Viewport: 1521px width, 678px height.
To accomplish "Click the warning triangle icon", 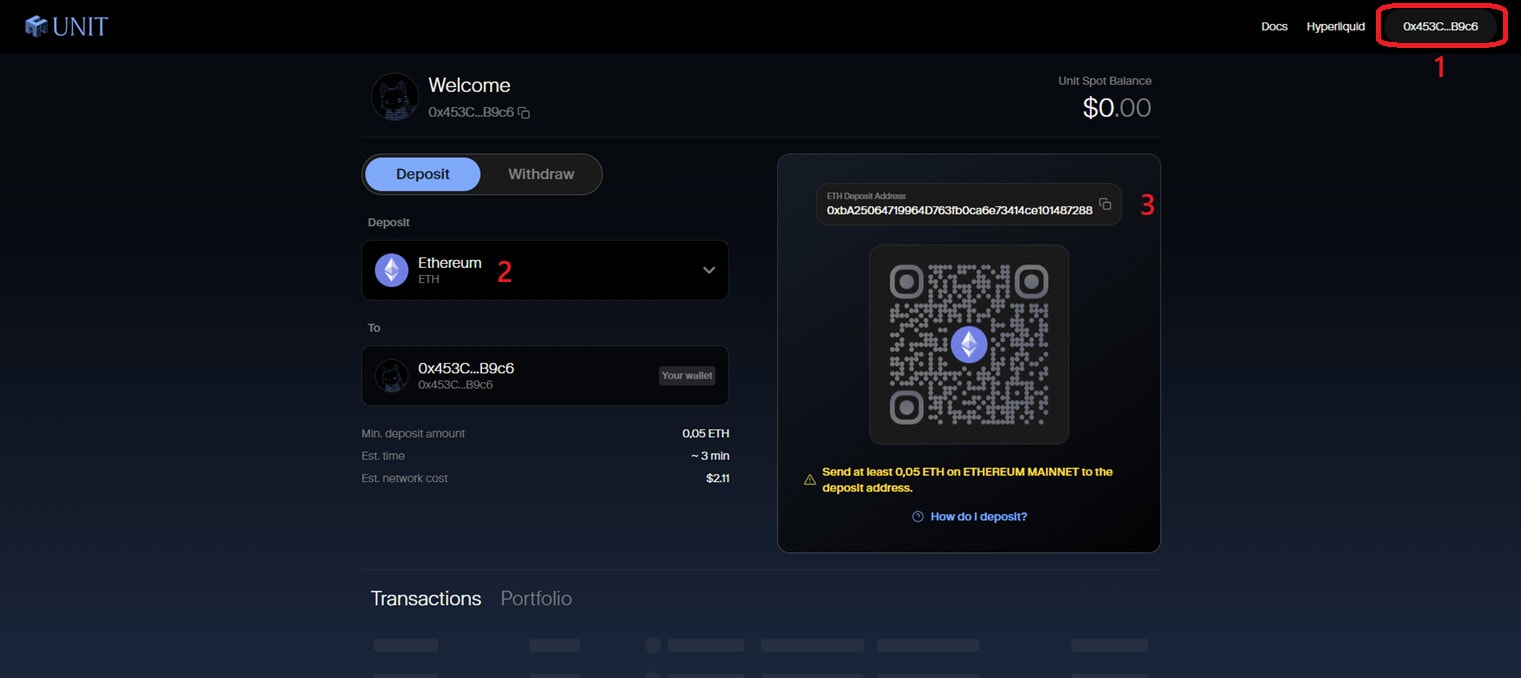I will click(x=810, y=480).
